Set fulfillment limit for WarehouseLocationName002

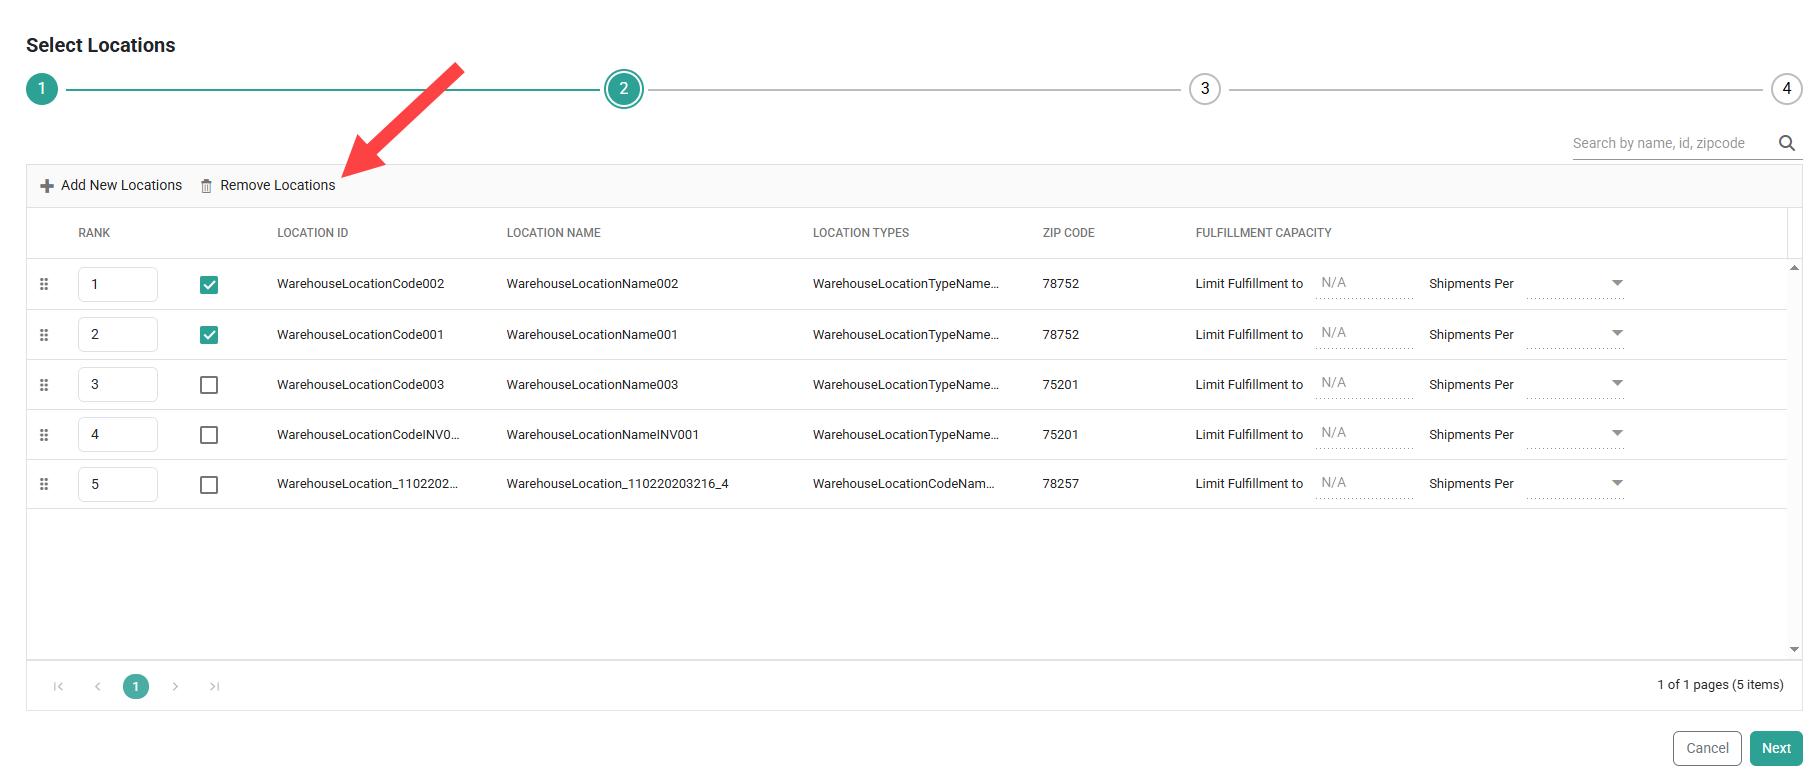point(1364,284)
